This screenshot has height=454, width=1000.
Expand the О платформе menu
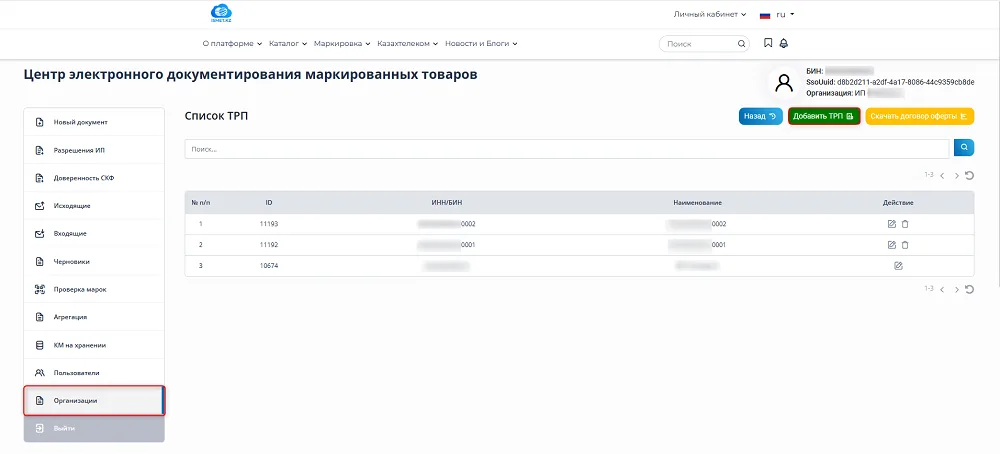point(232,44)
